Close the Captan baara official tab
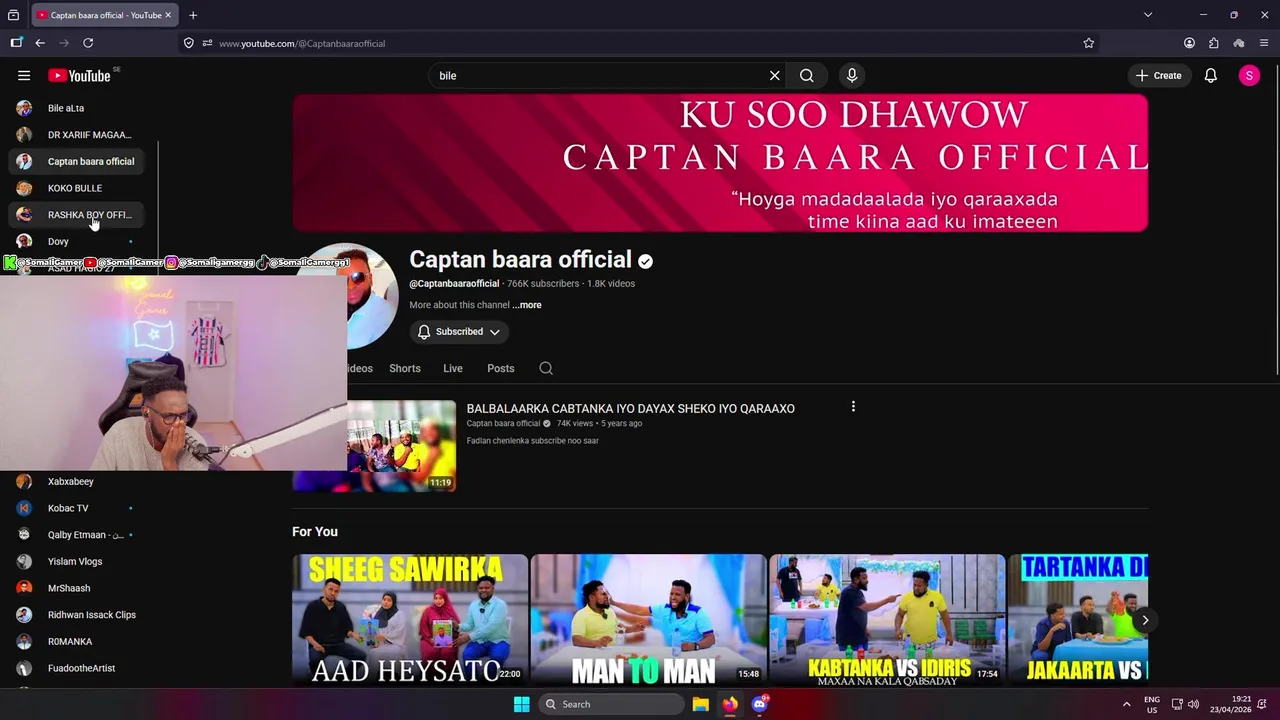This screenshot has height=720, width=1280. (x=168, y=15)
